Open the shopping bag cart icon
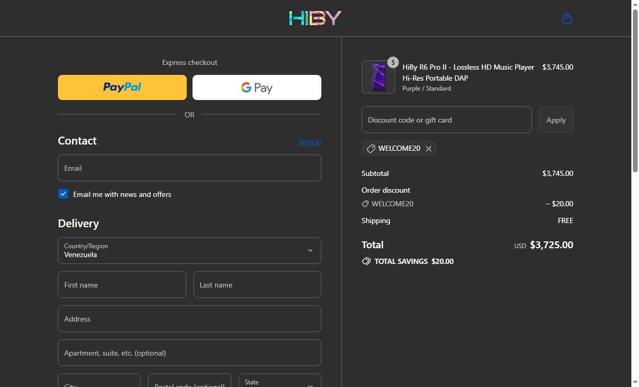Viewport: 639px width, 387px height. click(566, 18)
